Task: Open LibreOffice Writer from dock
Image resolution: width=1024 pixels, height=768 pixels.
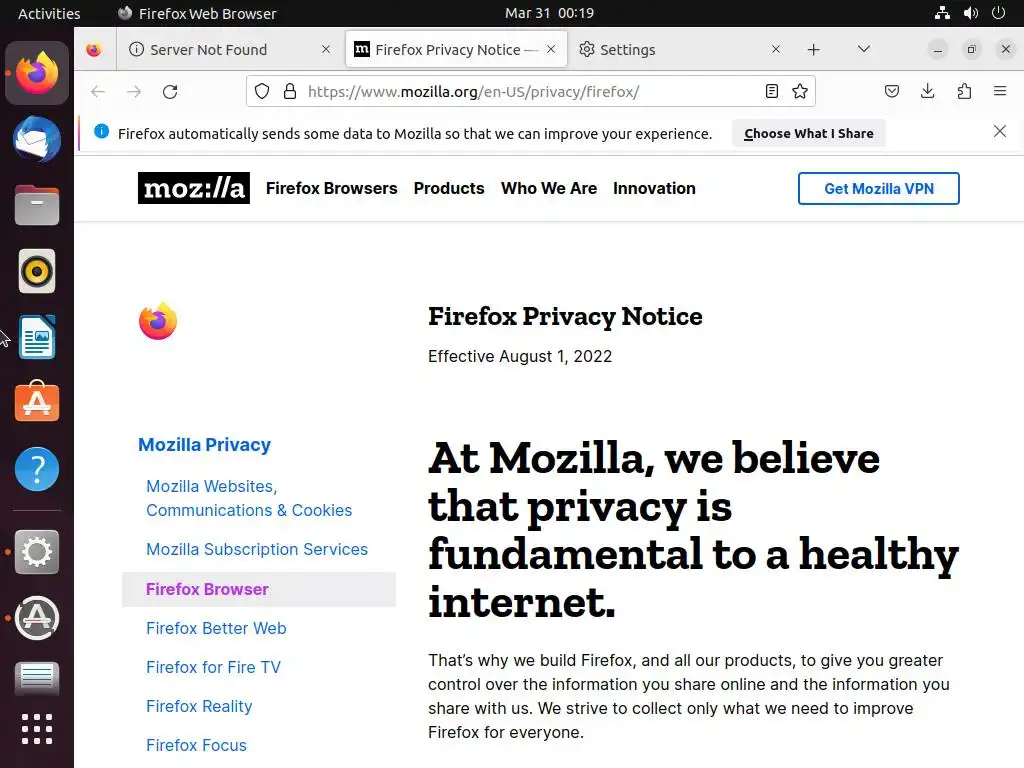Action: [x=37, y=337]
